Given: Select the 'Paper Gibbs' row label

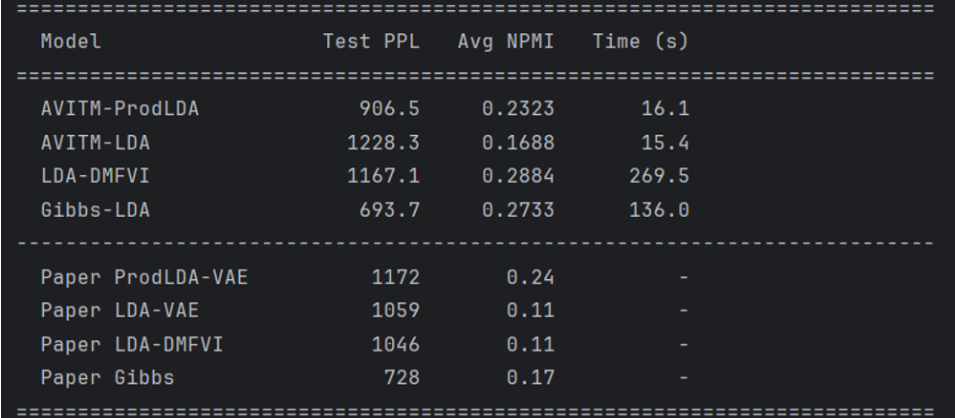Looking at the screenshot, I should [107, 378].
